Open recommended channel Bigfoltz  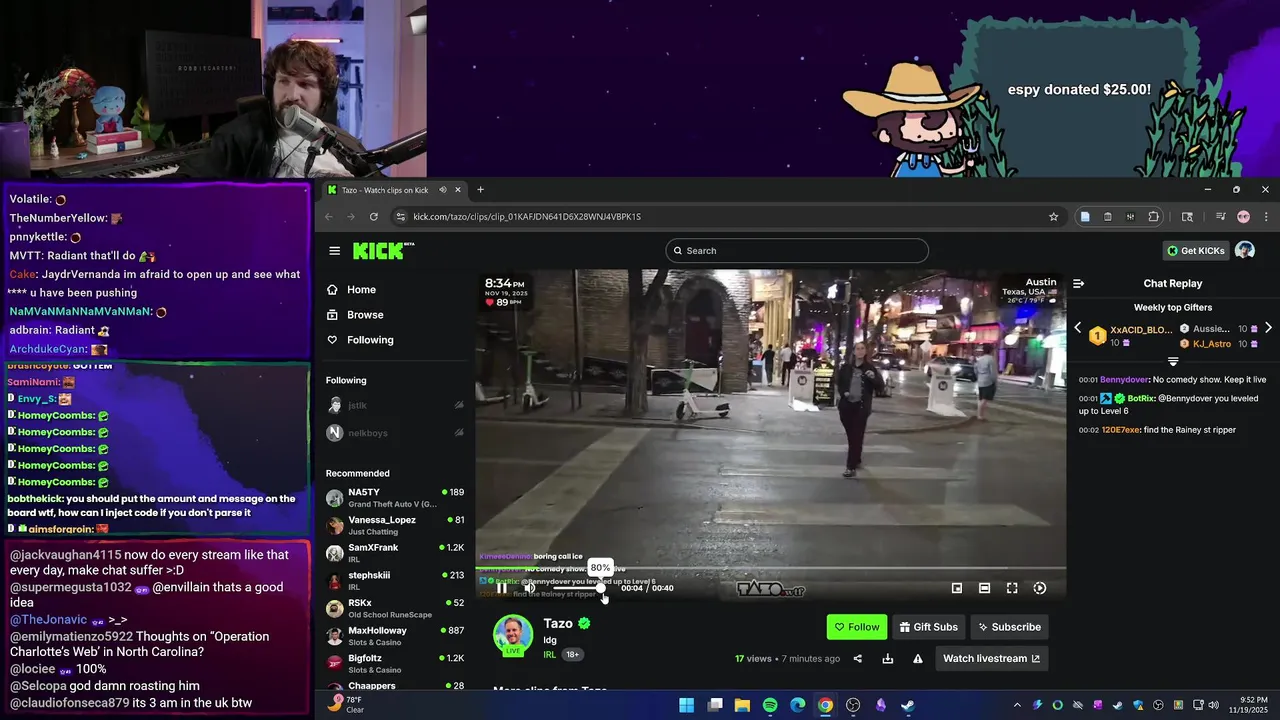click(395, 663)
